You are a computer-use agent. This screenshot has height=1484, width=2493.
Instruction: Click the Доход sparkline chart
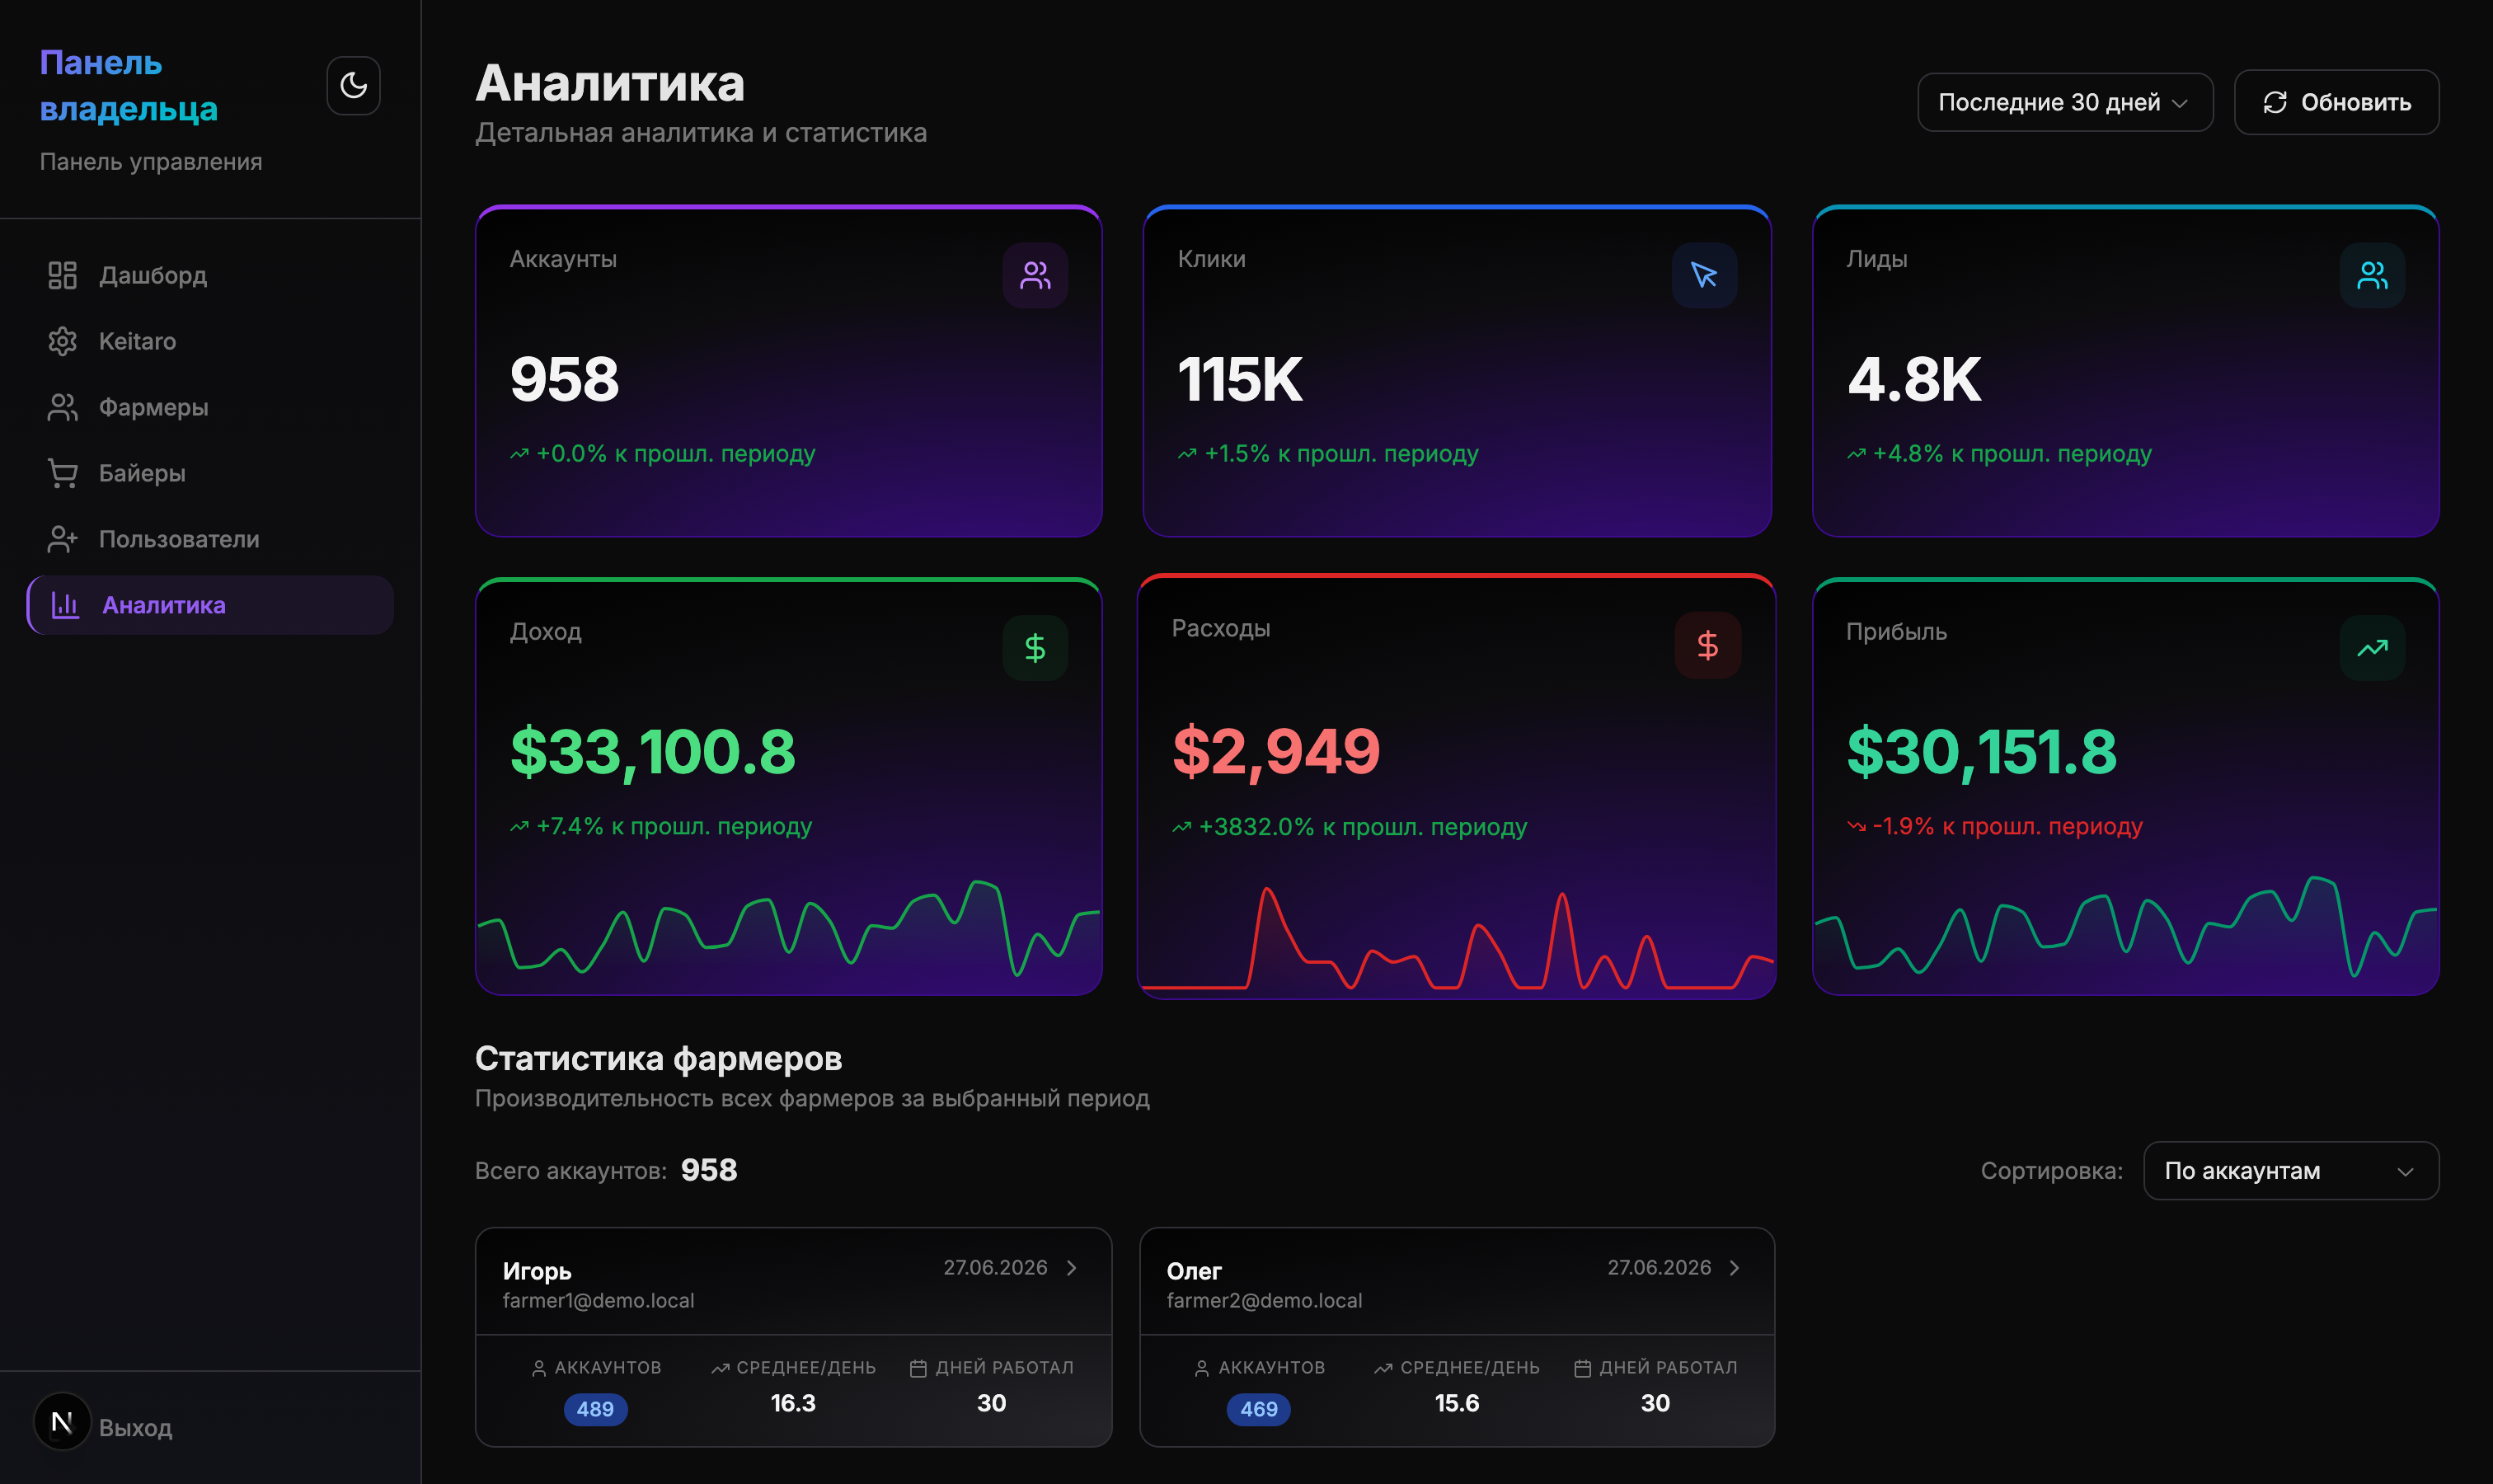(789, 928)
